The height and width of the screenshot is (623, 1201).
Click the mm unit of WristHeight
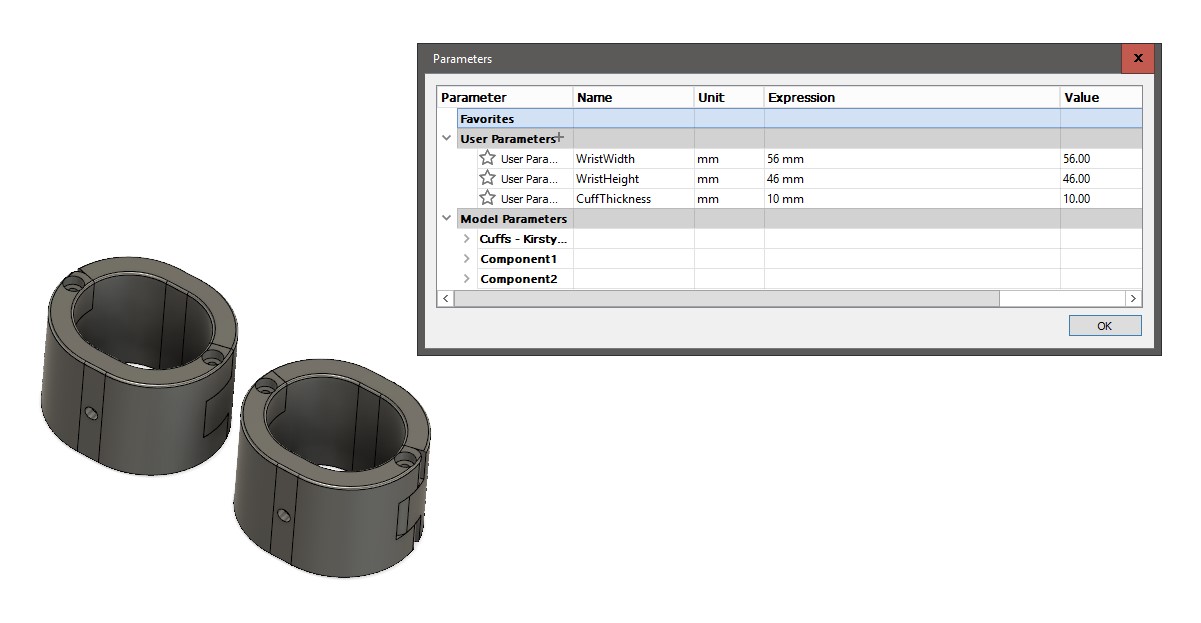point(729,179)
